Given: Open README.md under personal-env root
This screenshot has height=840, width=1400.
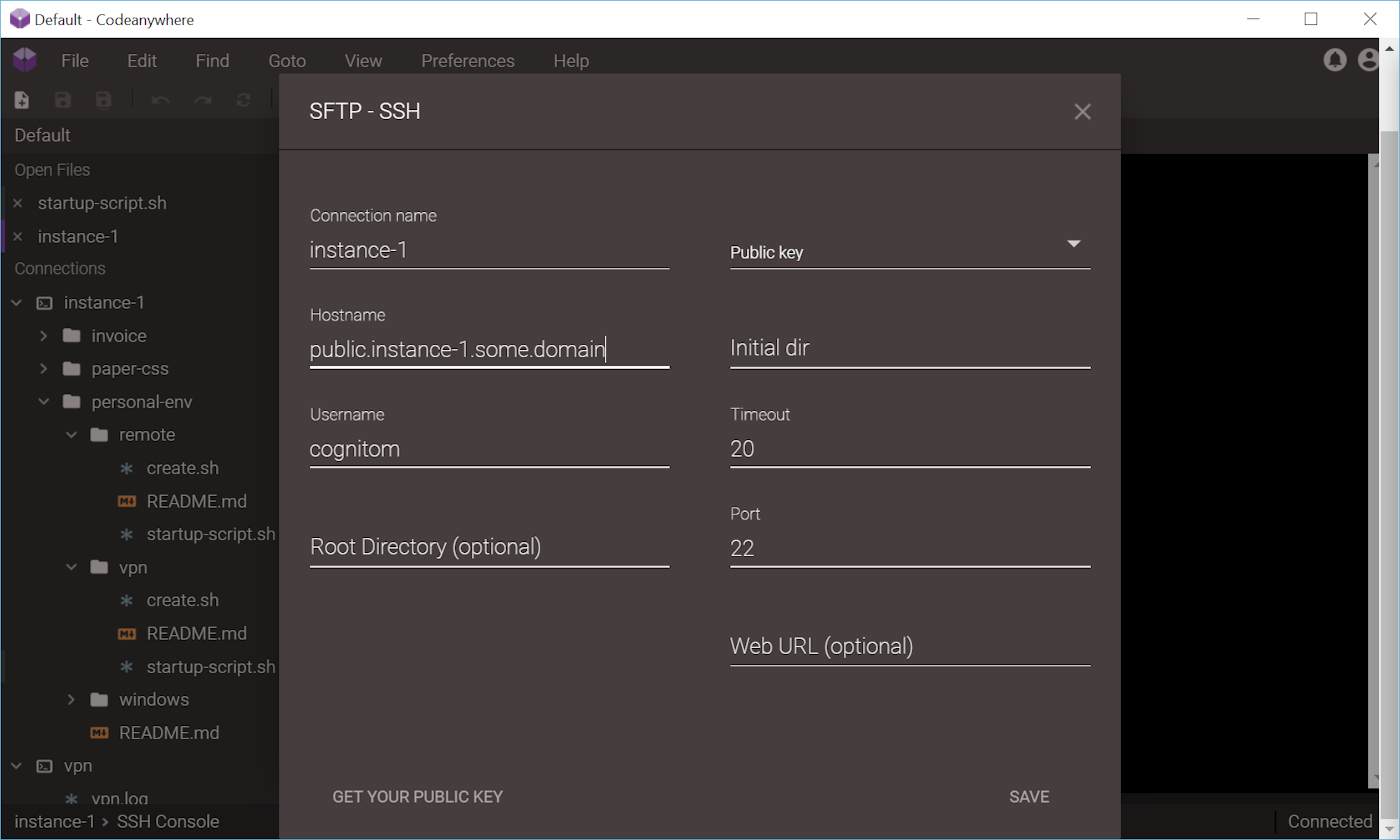Looking at the screenshot, I should 169,733.
